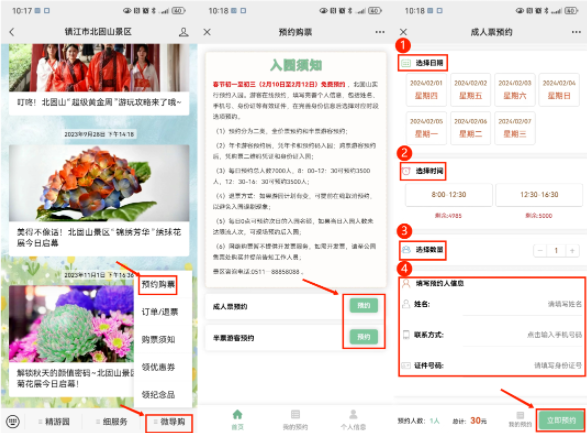Tap the back arrow on the scenic area page
Screen dimensions: 587x433
coord(12,32)
